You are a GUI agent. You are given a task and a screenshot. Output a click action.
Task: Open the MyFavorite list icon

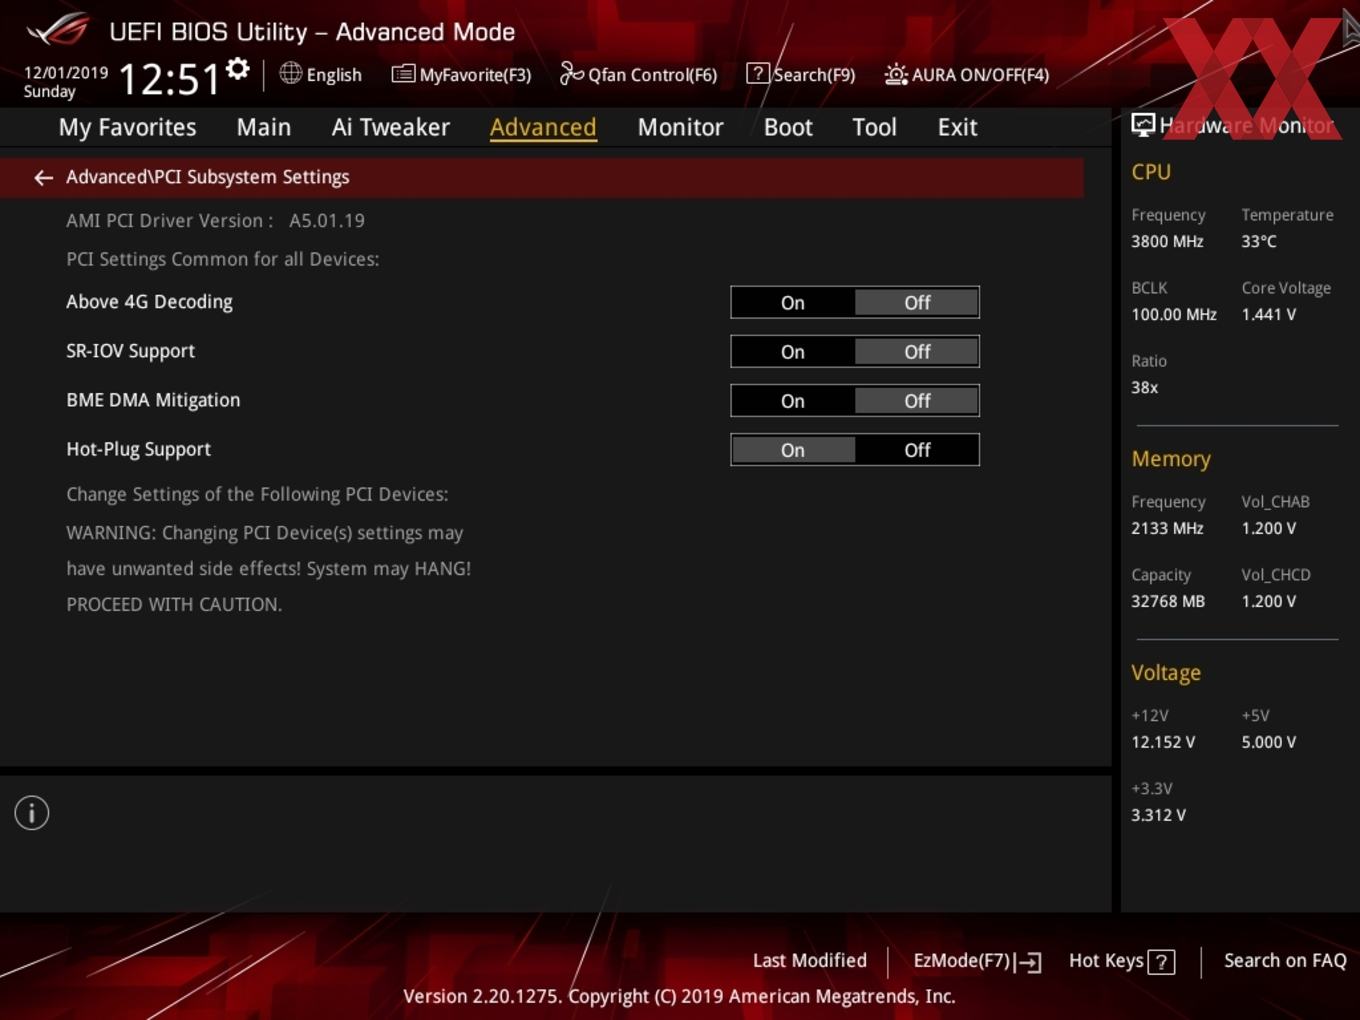tap(402, 74)
